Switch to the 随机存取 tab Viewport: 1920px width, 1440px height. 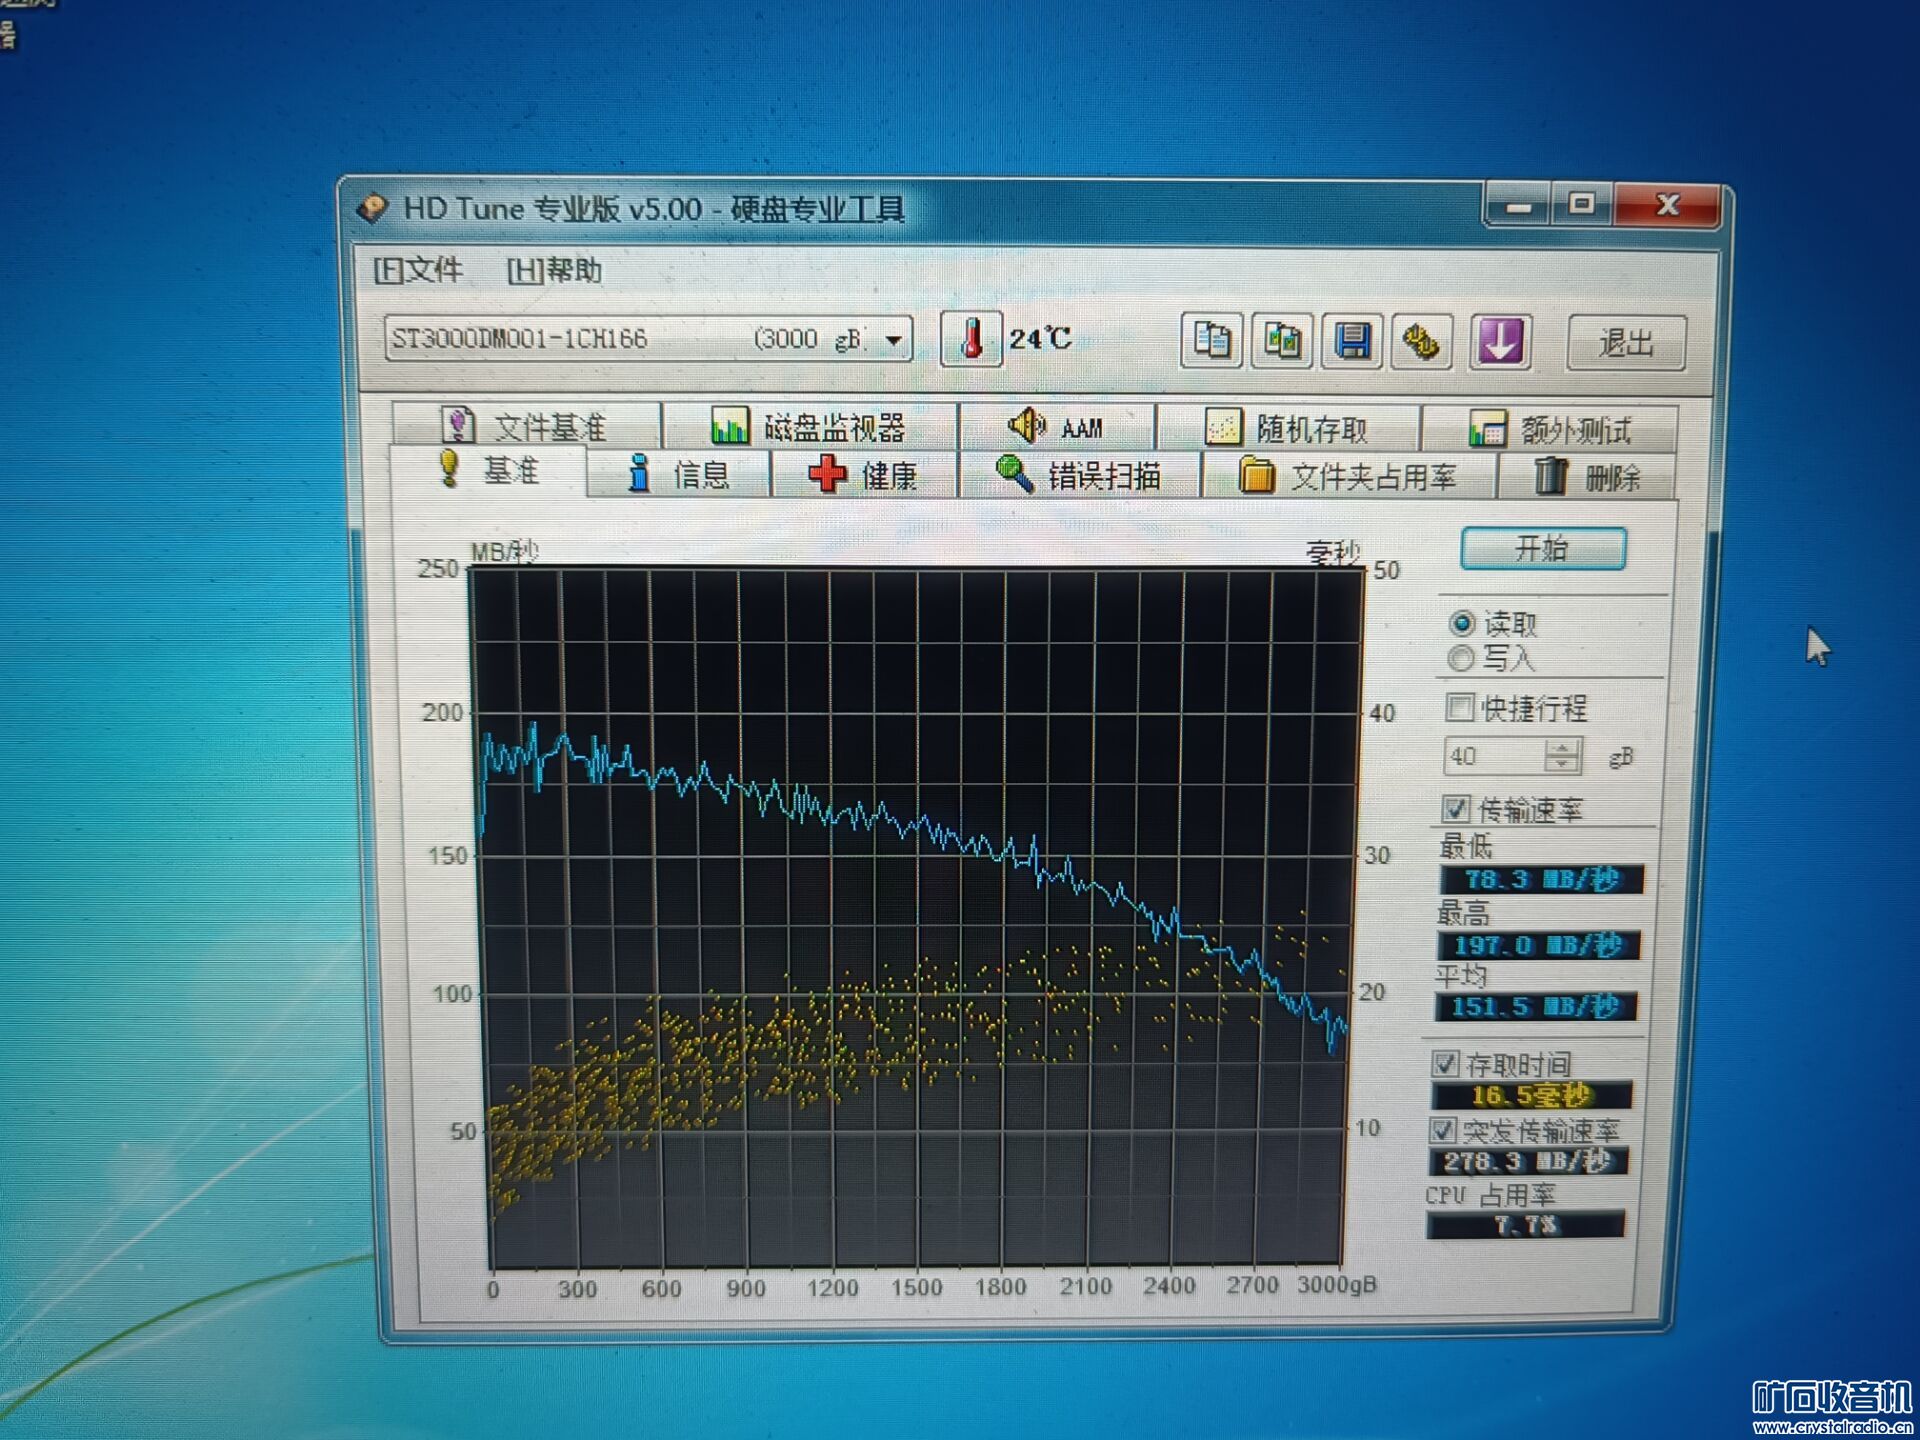pos(1287,428)
